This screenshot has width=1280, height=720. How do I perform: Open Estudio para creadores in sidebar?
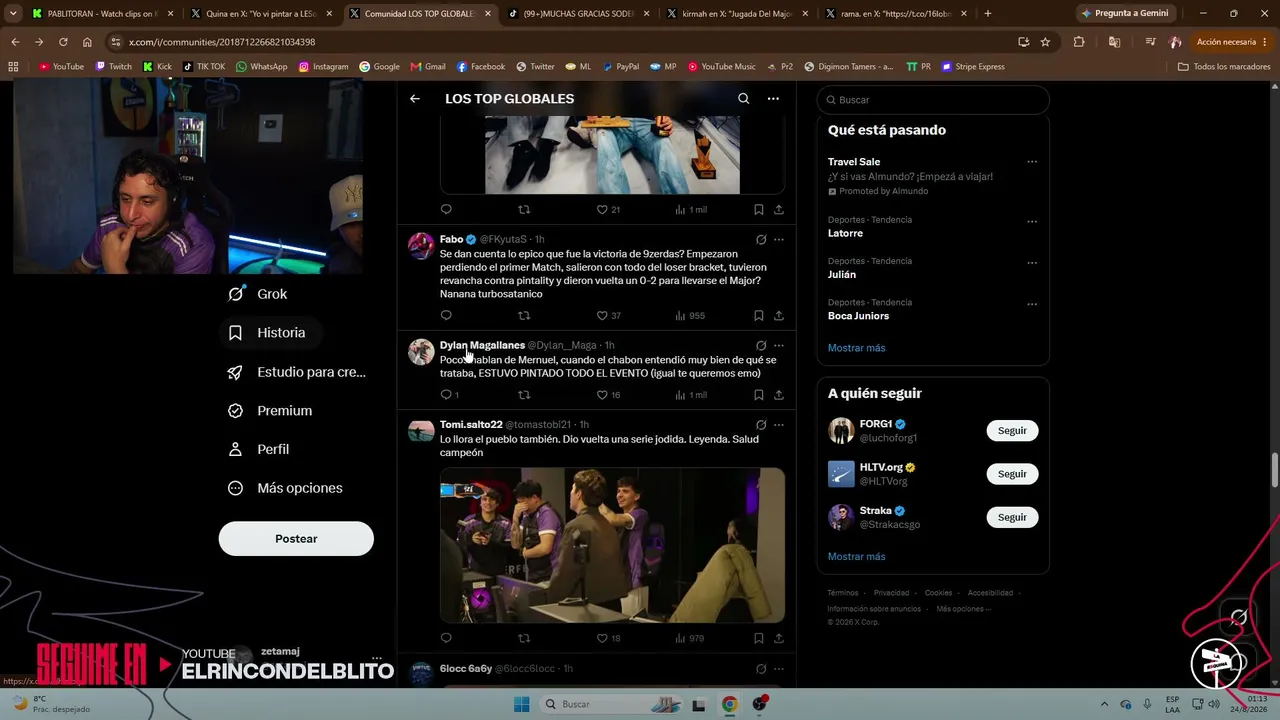[297, 372]
